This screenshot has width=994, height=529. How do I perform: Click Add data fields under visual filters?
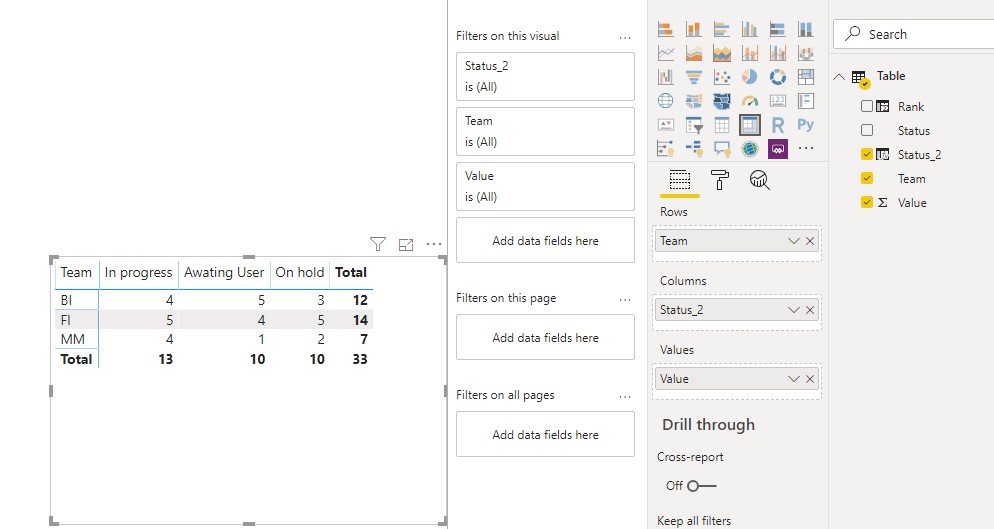point(545,240)
